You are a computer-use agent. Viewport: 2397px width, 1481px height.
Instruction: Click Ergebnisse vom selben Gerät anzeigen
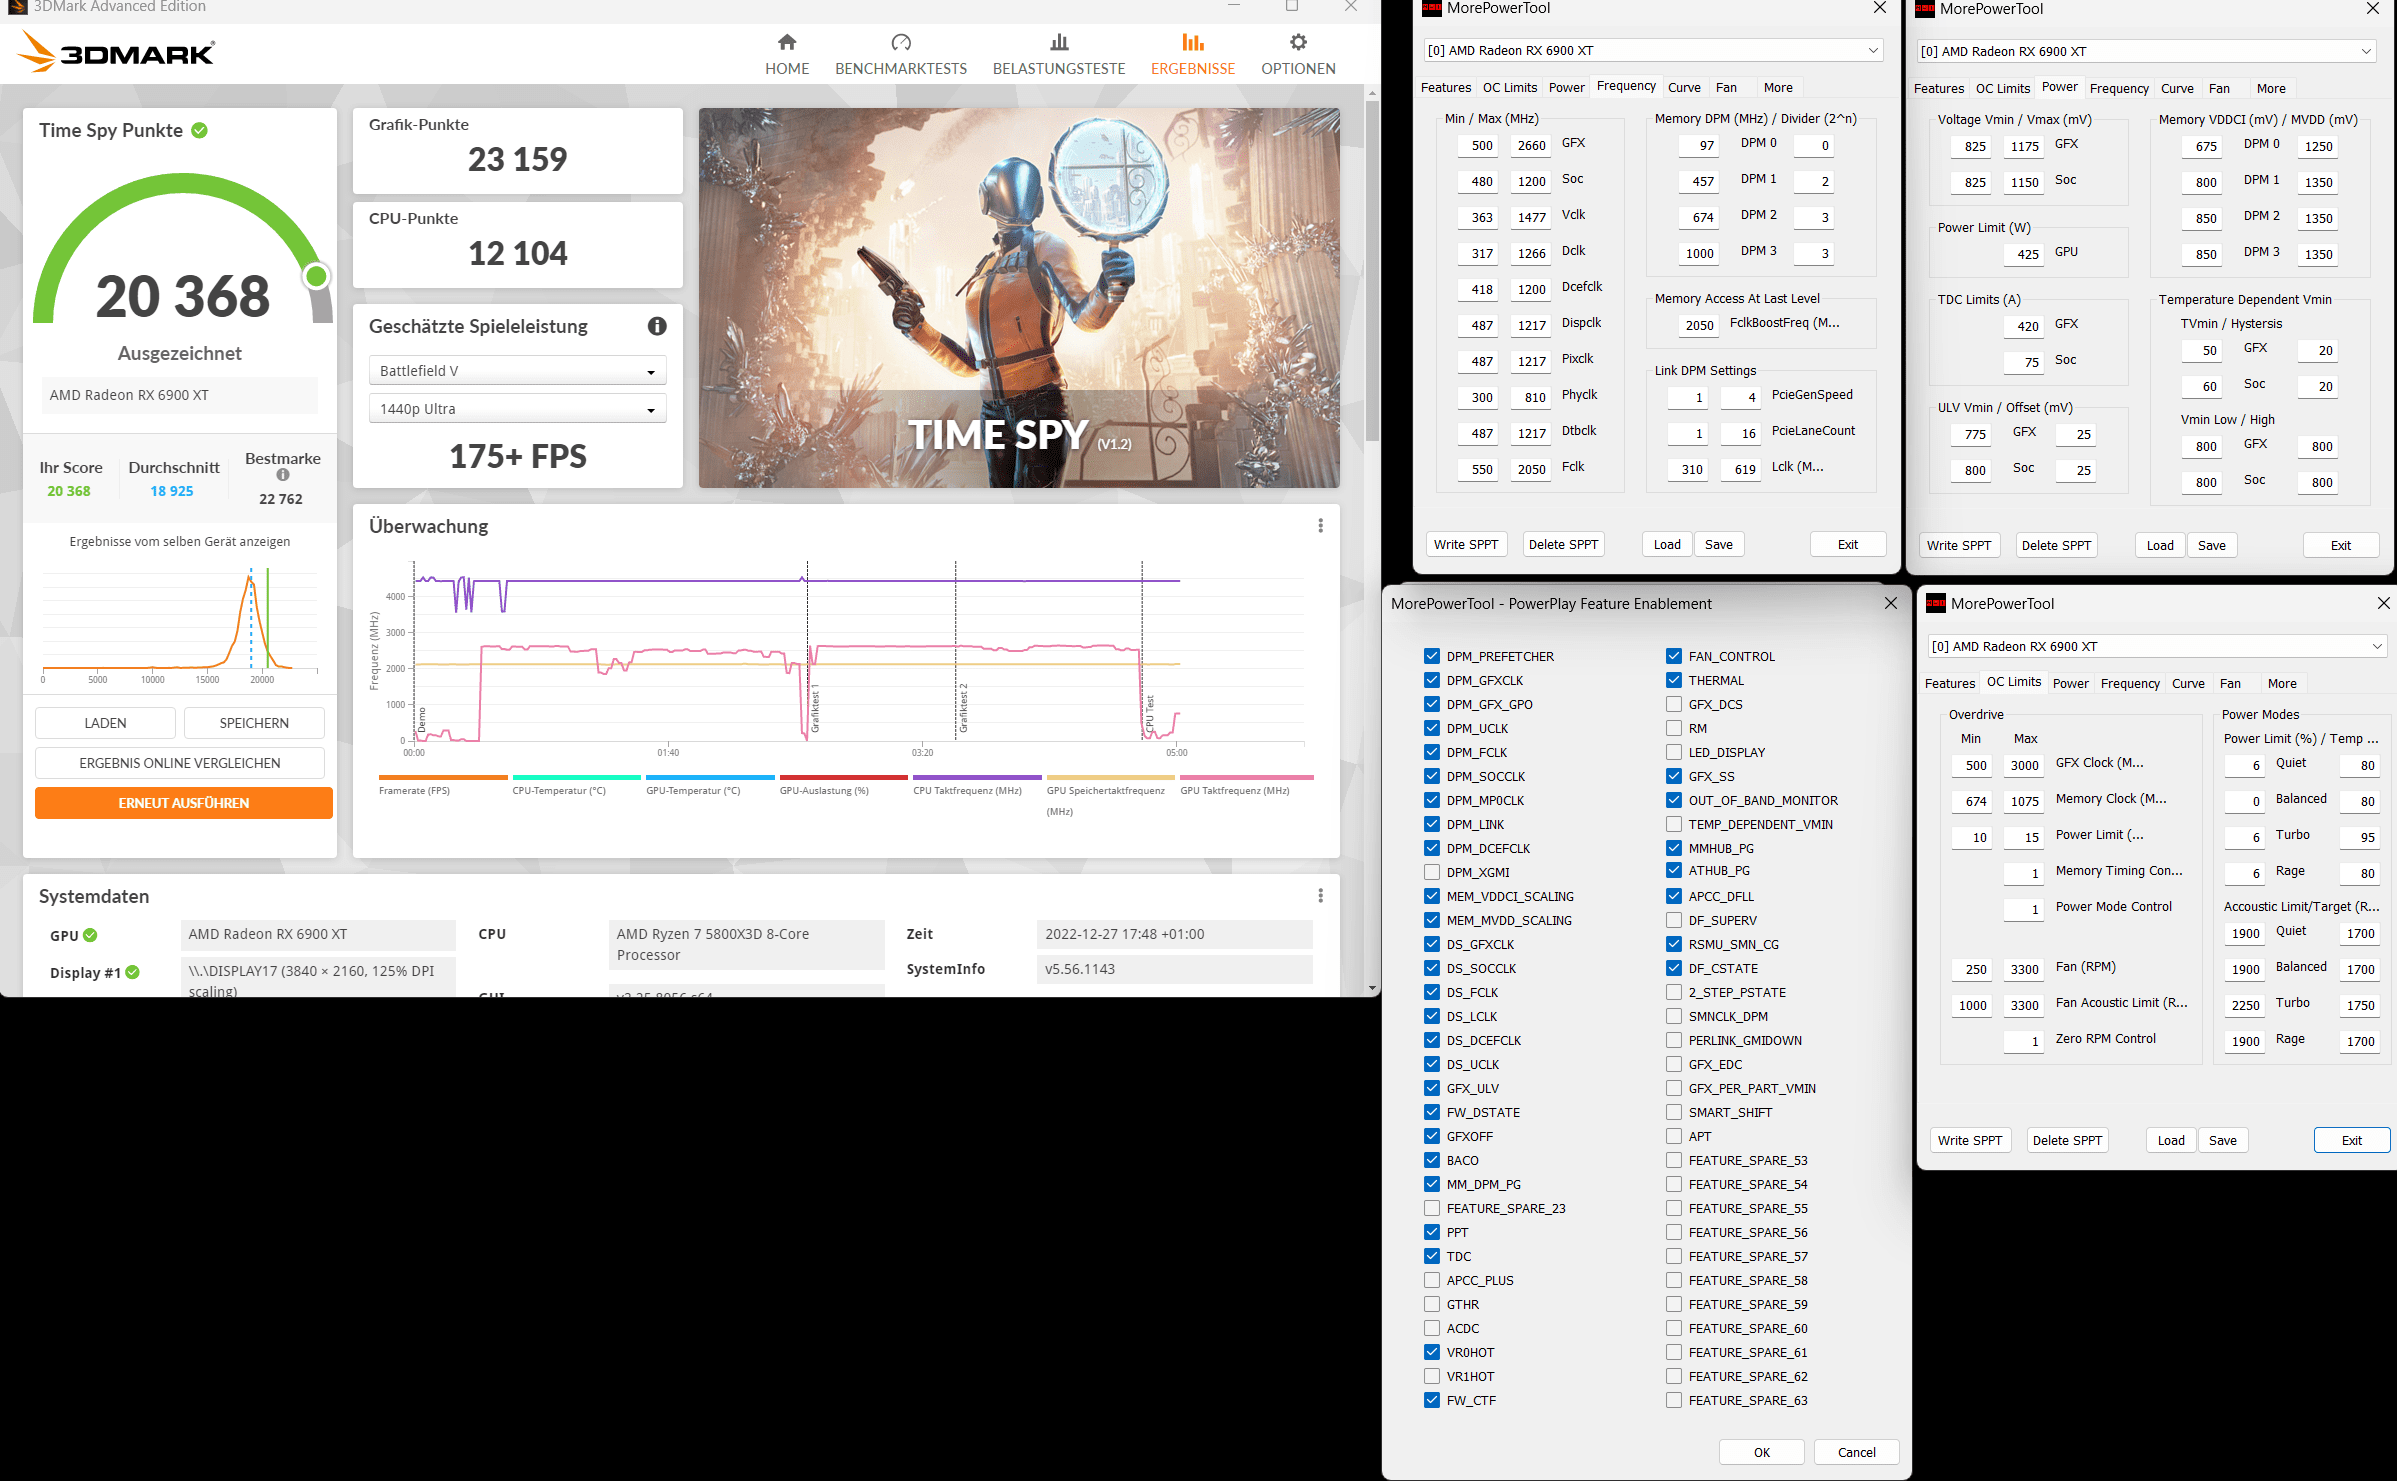coord(180,541)
